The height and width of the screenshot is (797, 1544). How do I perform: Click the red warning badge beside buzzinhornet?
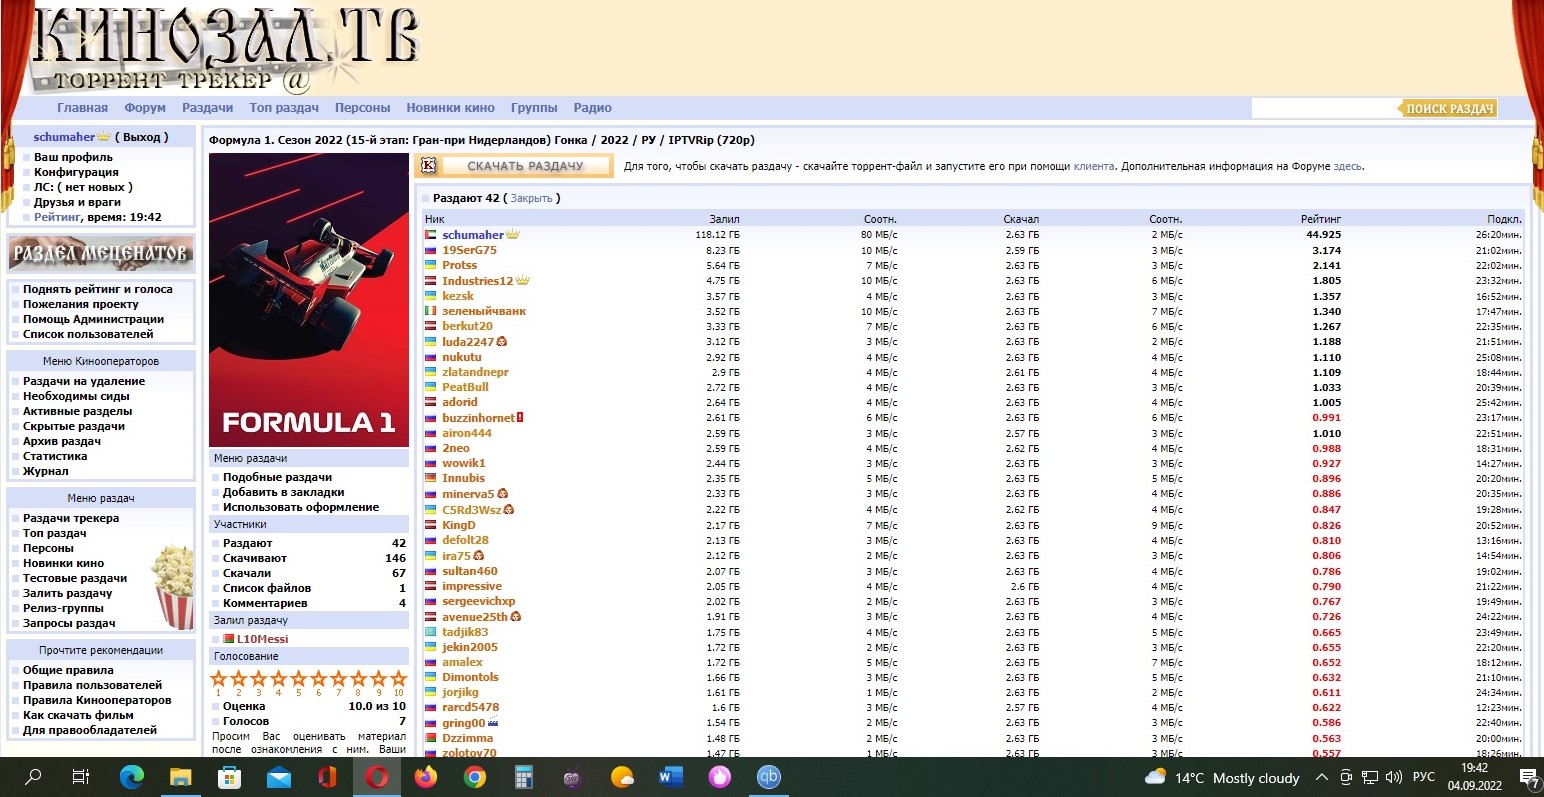click(520, 418)
